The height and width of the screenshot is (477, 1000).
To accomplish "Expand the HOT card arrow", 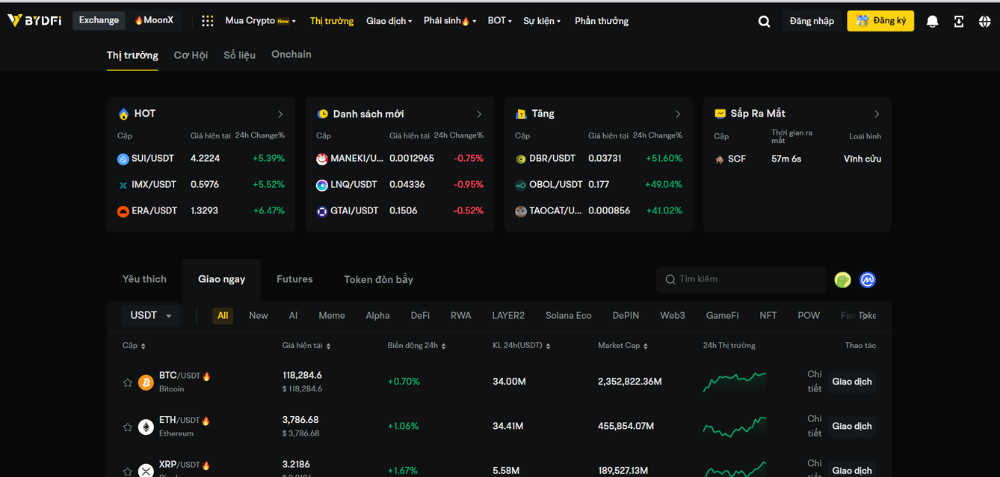I will [x=280, y=114].
